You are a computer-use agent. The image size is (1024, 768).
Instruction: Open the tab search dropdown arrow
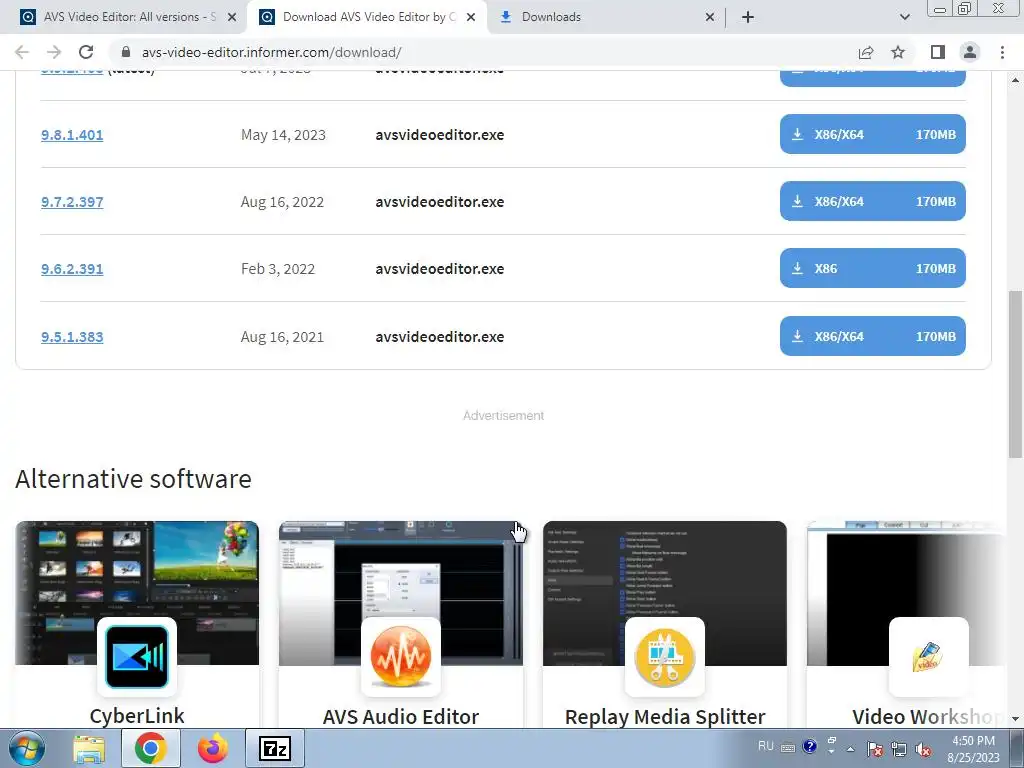[x=904, y=17]
